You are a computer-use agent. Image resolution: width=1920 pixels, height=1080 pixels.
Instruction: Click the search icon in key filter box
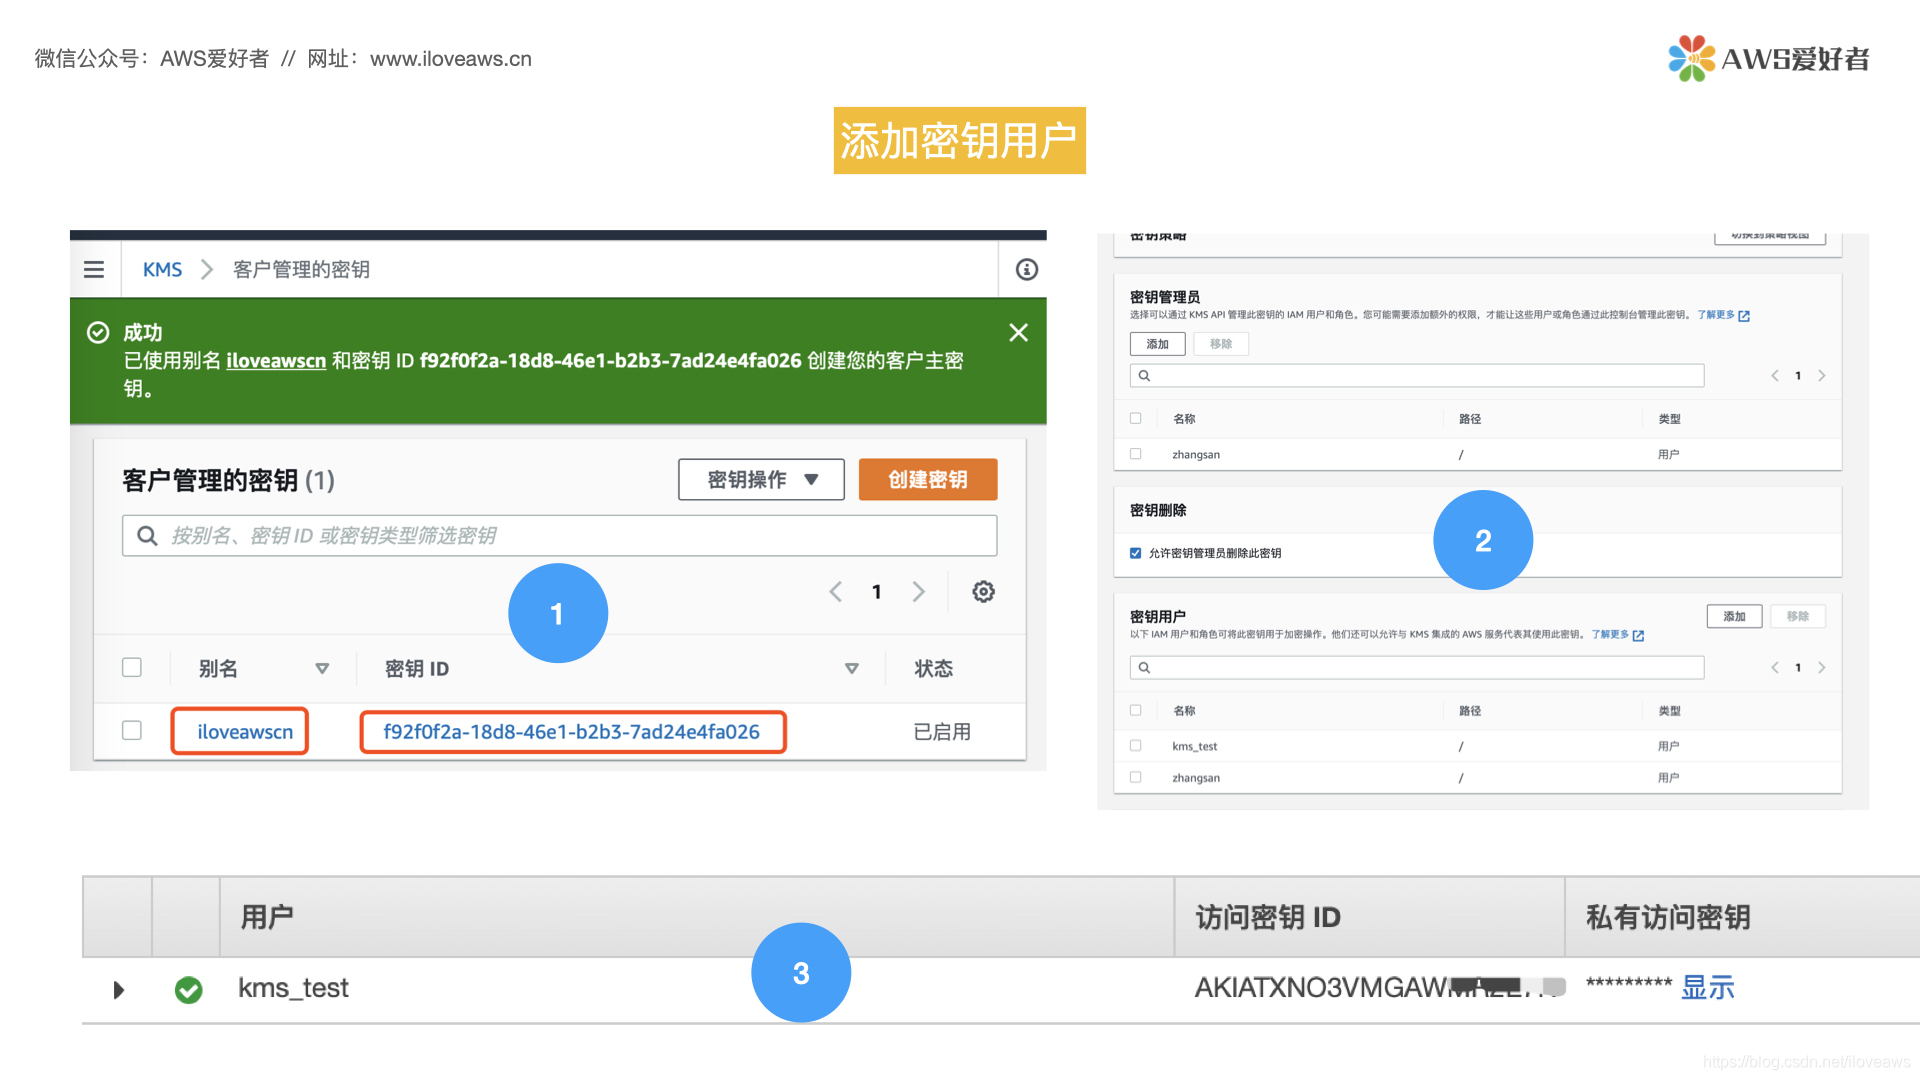[x=147, y=536]
